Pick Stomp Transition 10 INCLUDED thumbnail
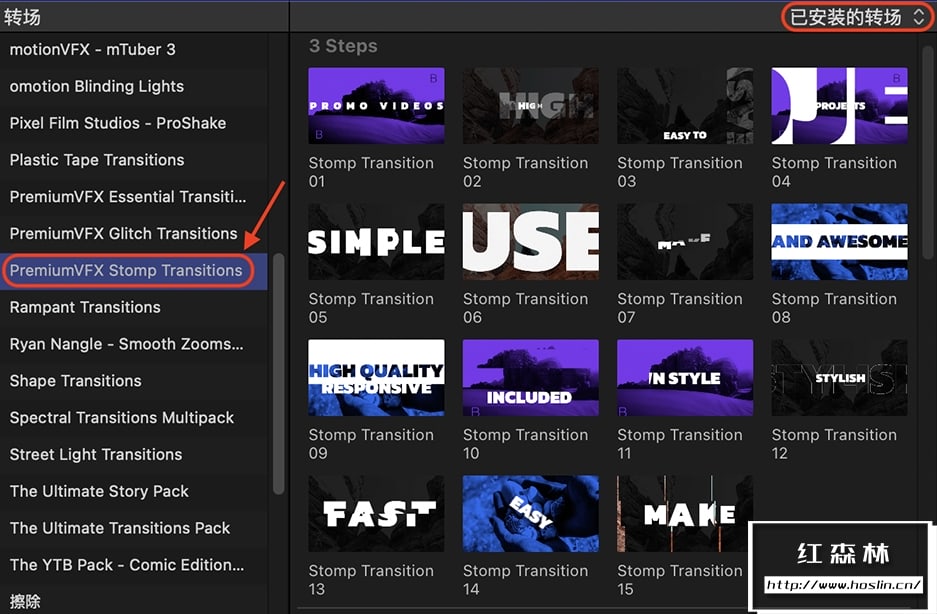This screenshot has width=937, height=614. (531, 378)
